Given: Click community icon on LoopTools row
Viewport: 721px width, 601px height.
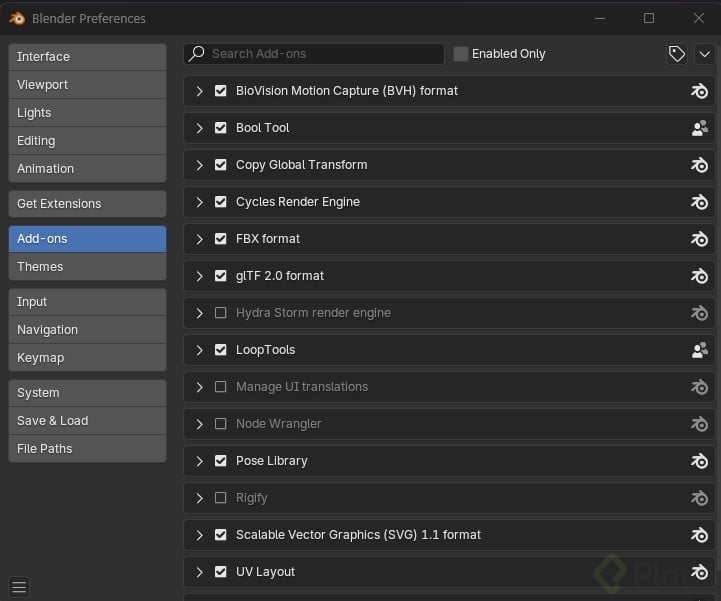Looking at the screenshot, I should pyautogui.click(x=700, y=350).
